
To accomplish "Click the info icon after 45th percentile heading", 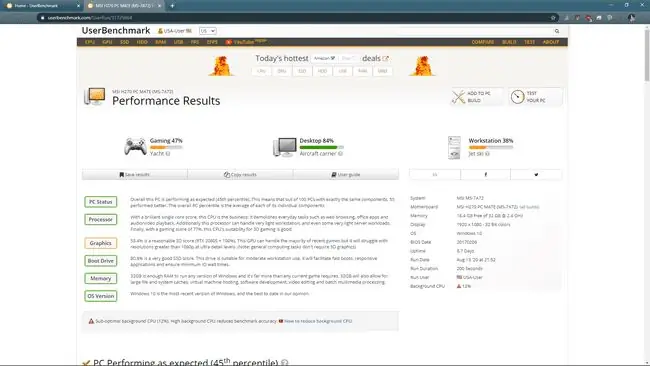I will coord(284,363).
